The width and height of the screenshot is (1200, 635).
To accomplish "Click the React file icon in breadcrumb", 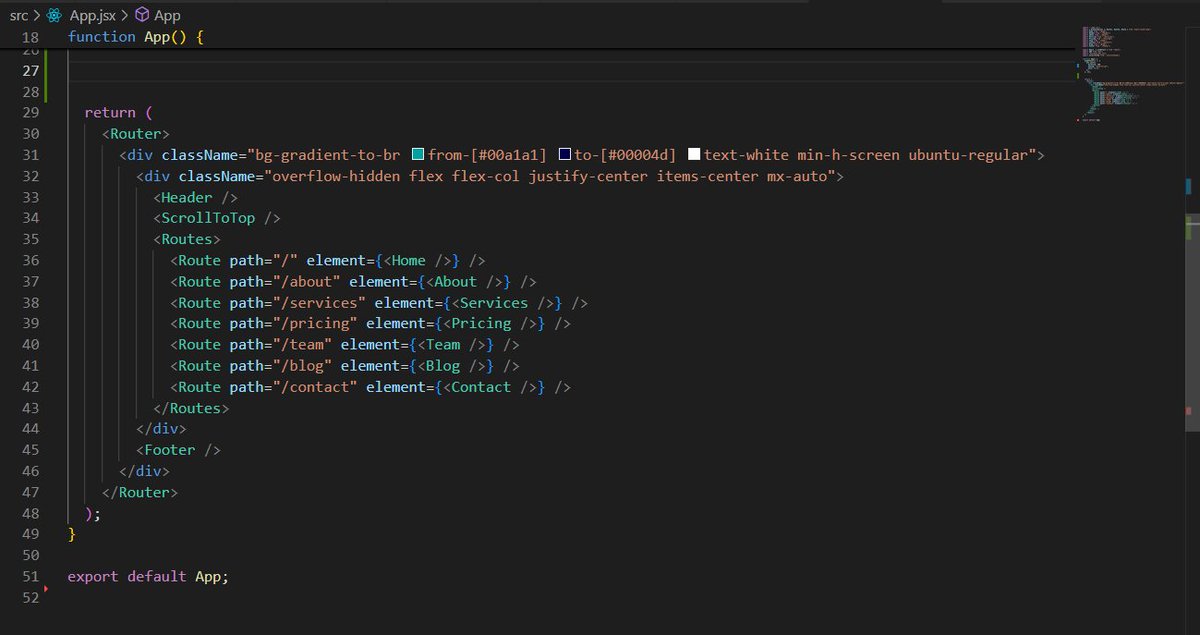I will pyautogui.click(x=56, y=15).
